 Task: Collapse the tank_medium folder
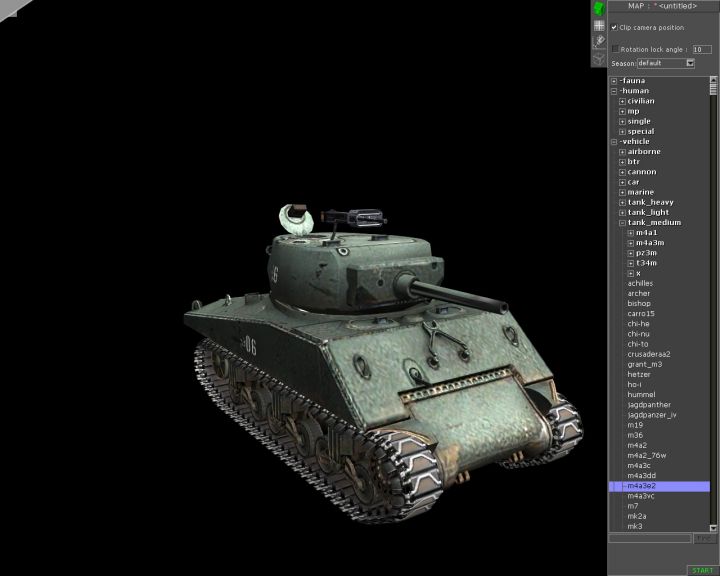click(x=622, y=223)
